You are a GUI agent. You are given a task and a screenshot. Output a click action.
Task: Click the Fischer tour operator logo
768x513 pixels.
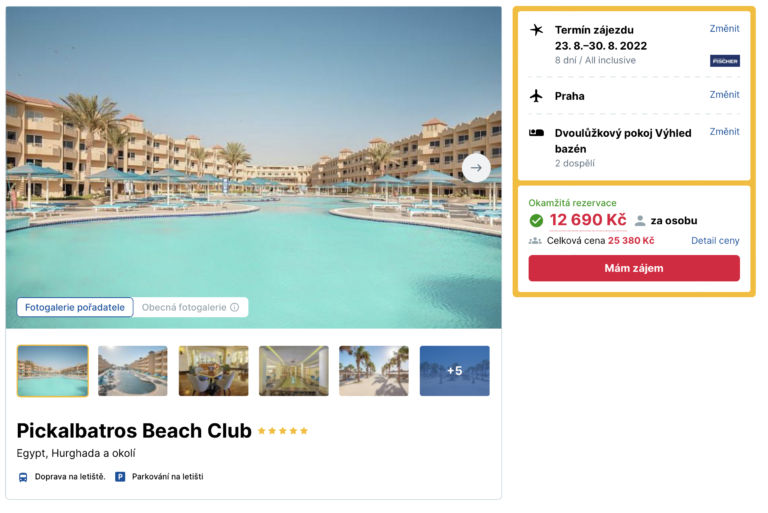(x=724, y=61)
